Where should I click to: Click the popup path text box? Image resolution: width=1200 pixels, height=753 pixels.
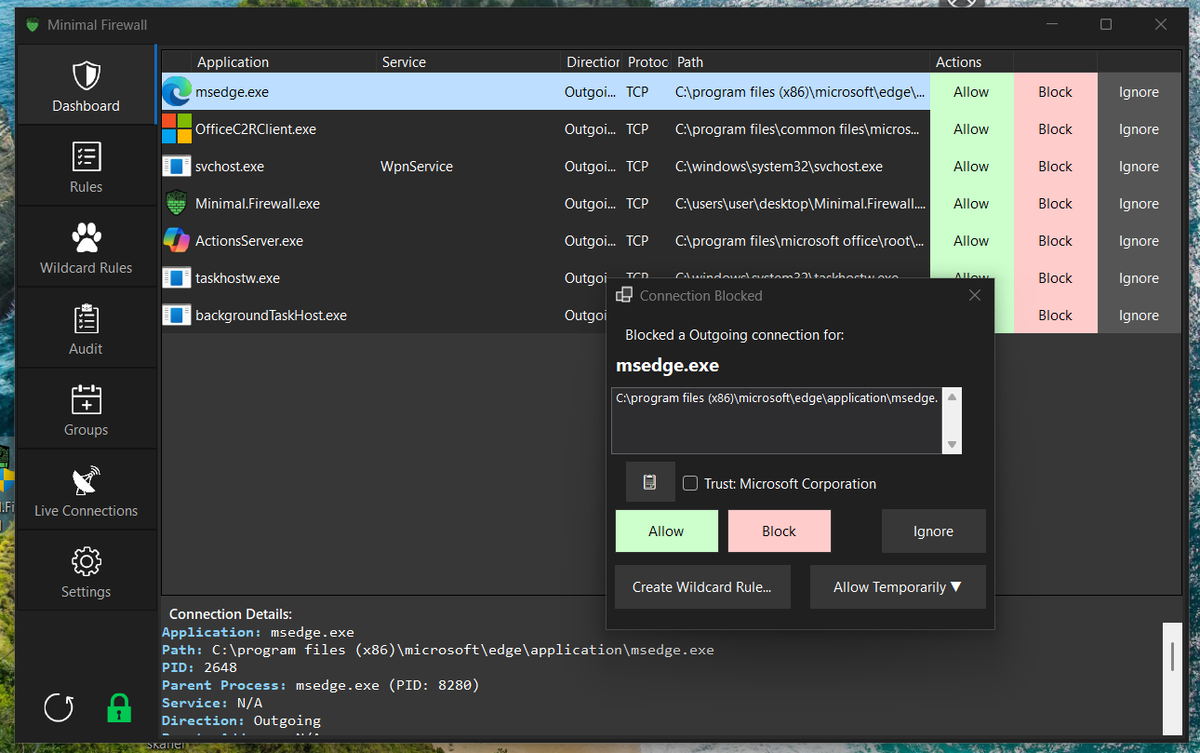tap(778, 420)
